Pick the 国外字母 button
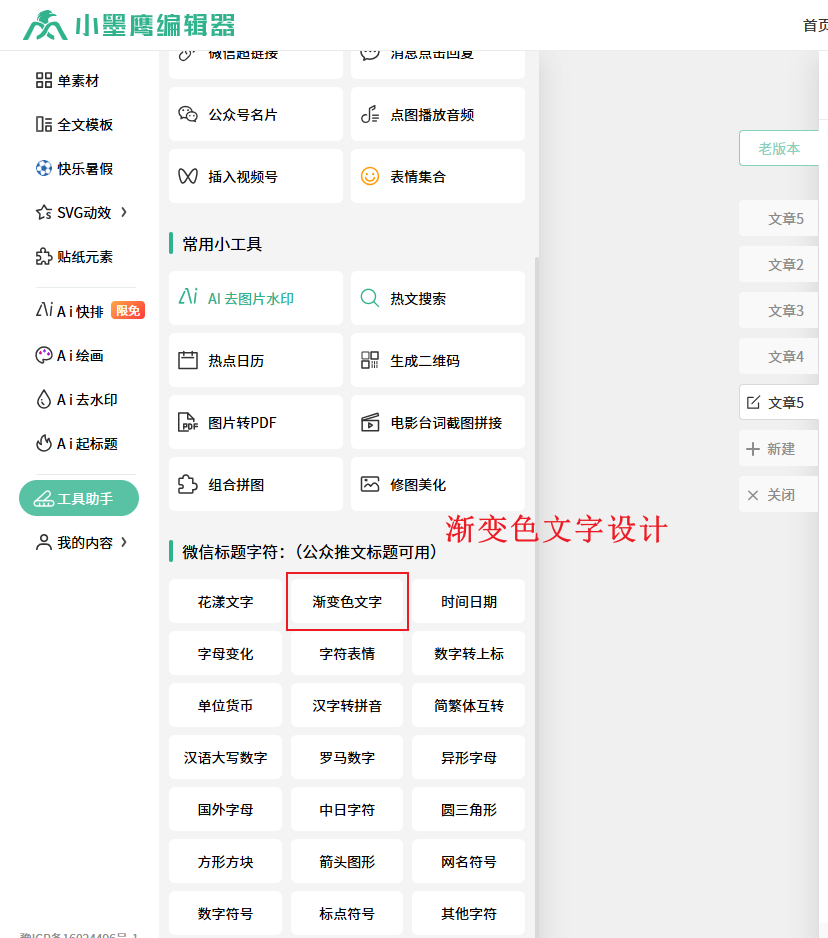The image size is (828, 938). coord(226,809)
